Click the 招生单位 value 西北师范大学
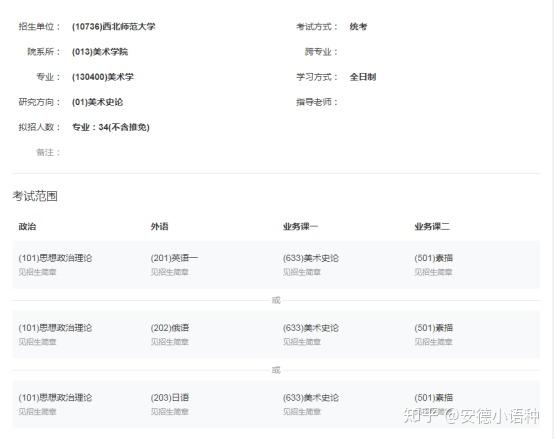Viewport: 554px width, 440px height. (113, 27)
